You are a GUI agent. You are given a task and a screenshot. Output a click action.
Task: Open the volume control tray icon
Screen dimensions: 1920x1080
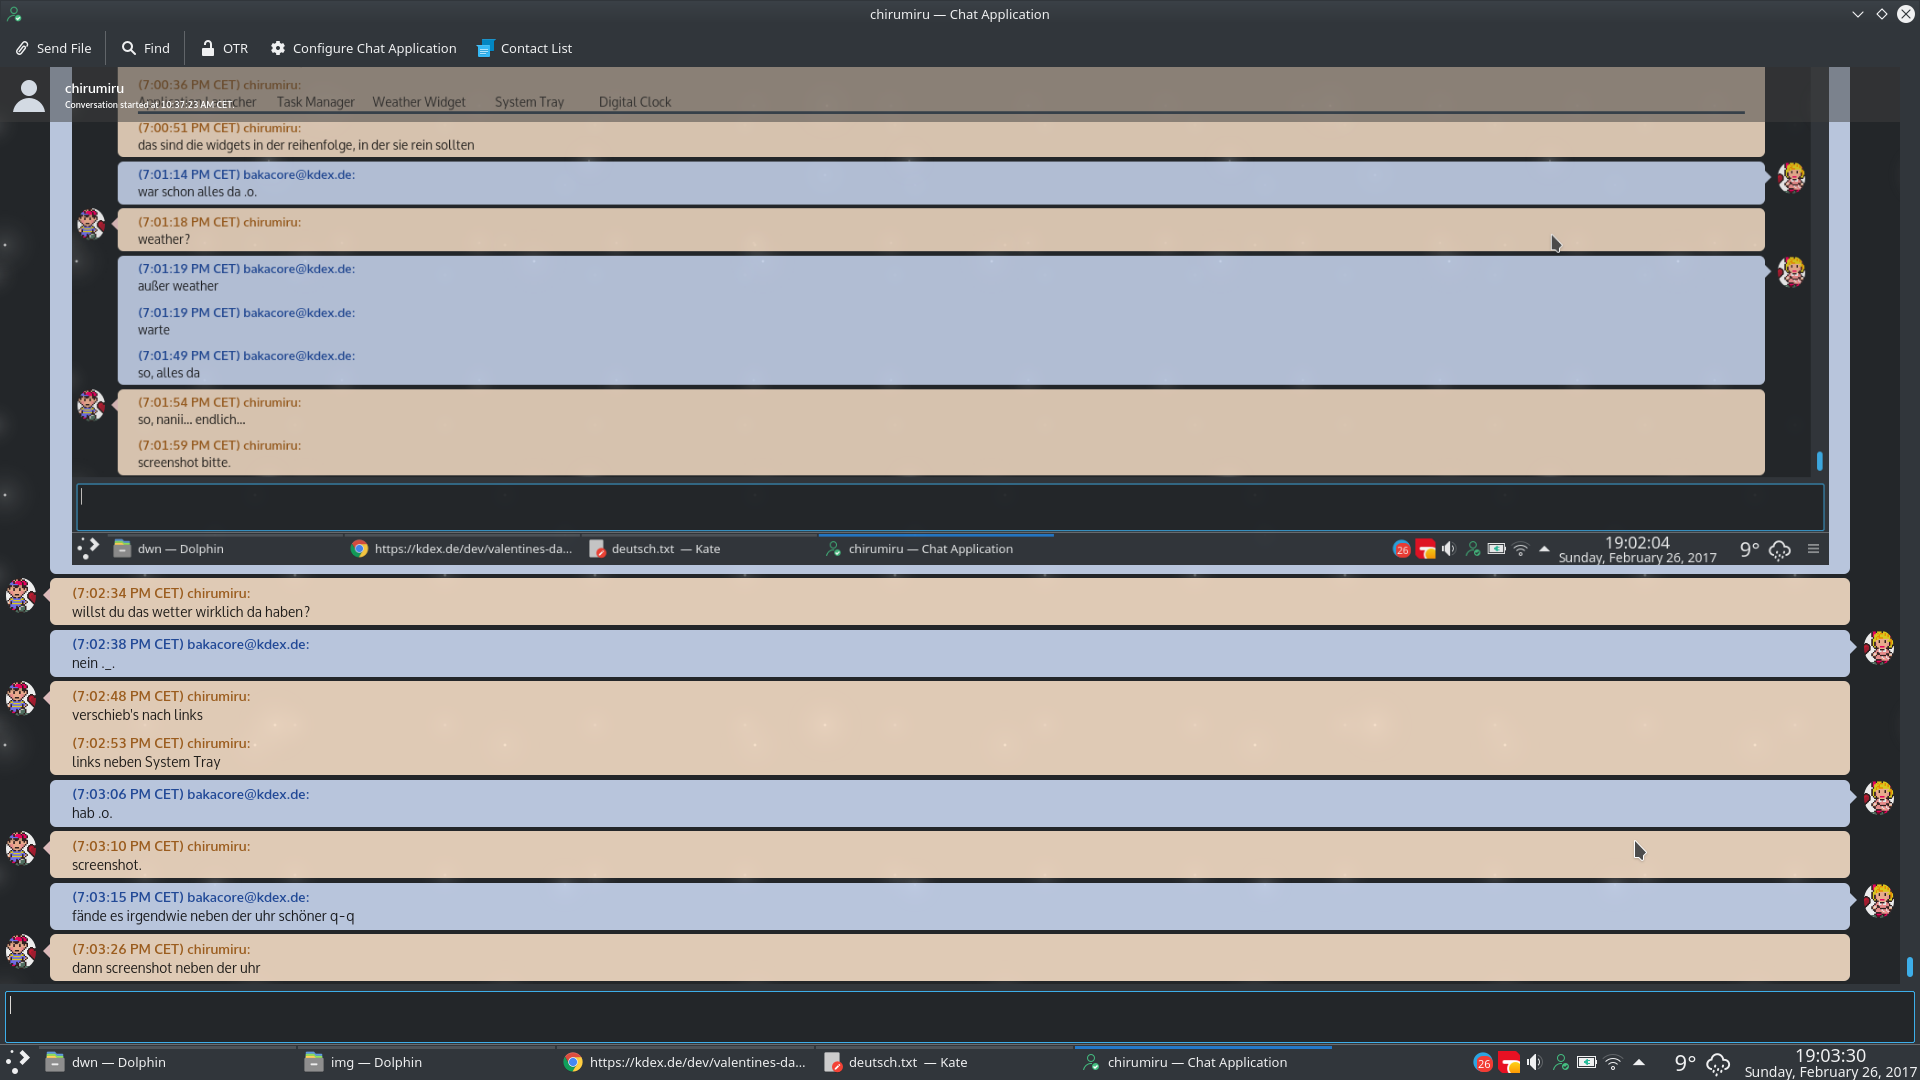1534,1062
